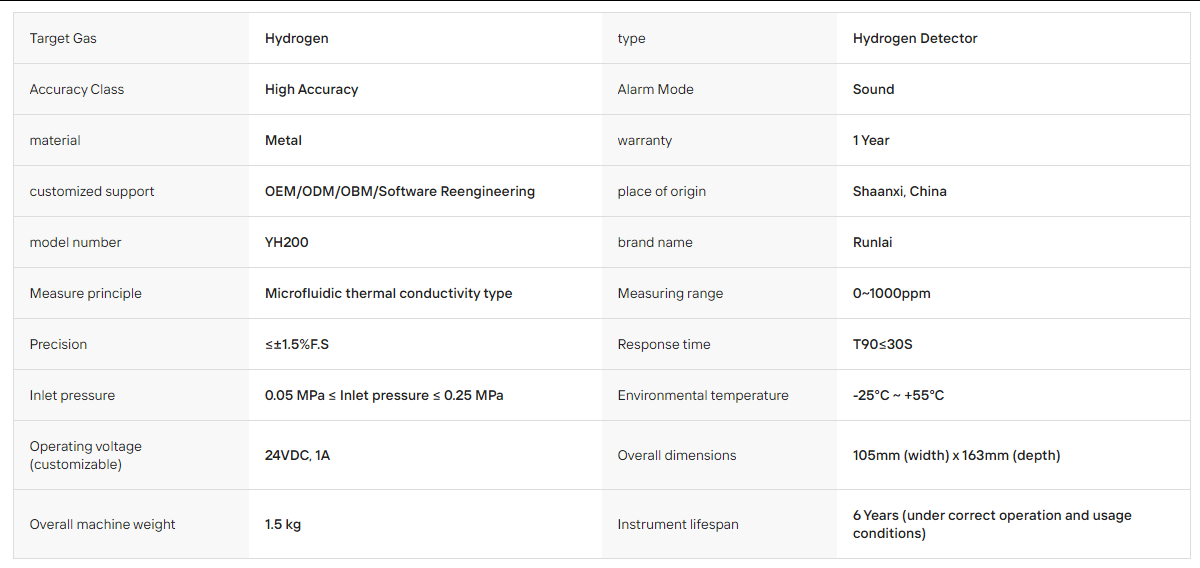Click the 'warranty' label
1200x568 pixels.
point(645,141)
